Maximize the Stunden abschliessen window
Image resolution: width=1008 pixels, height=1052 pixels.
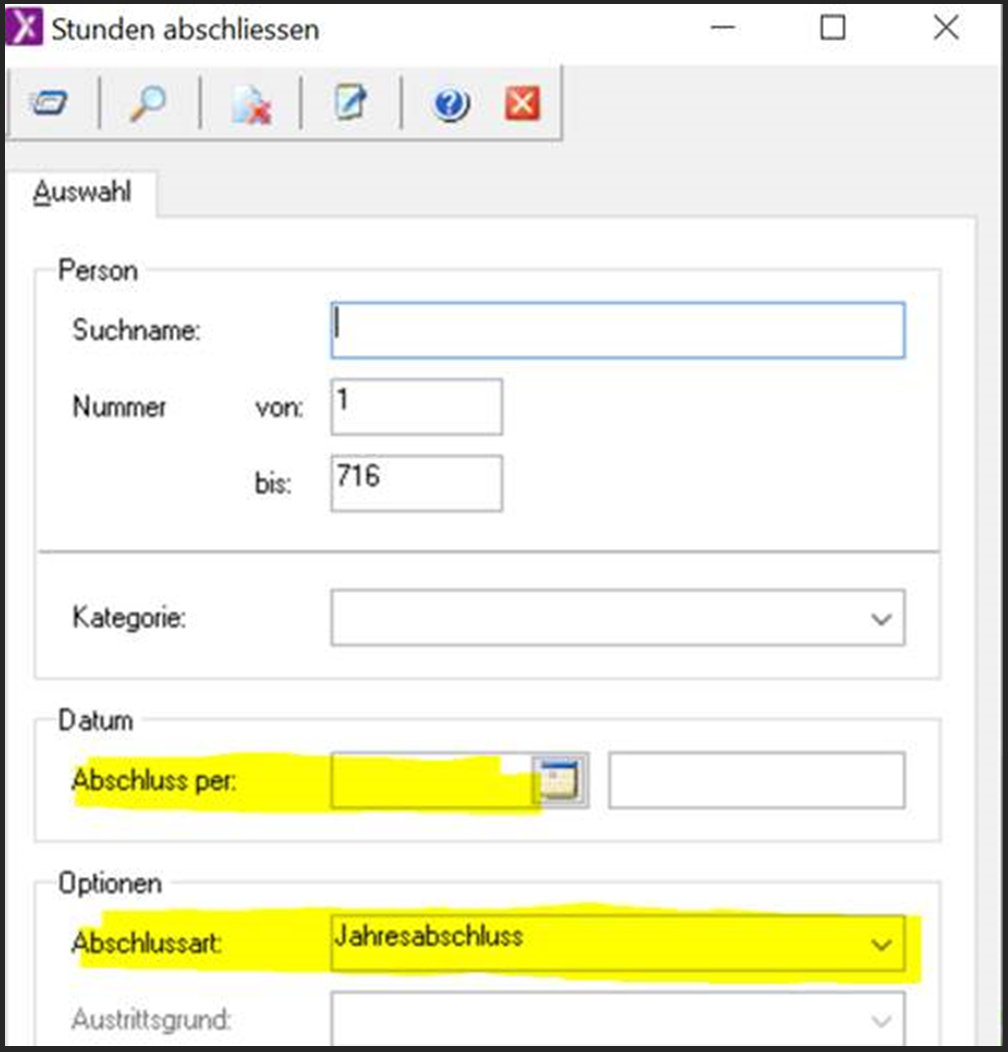tap(832, 28)
